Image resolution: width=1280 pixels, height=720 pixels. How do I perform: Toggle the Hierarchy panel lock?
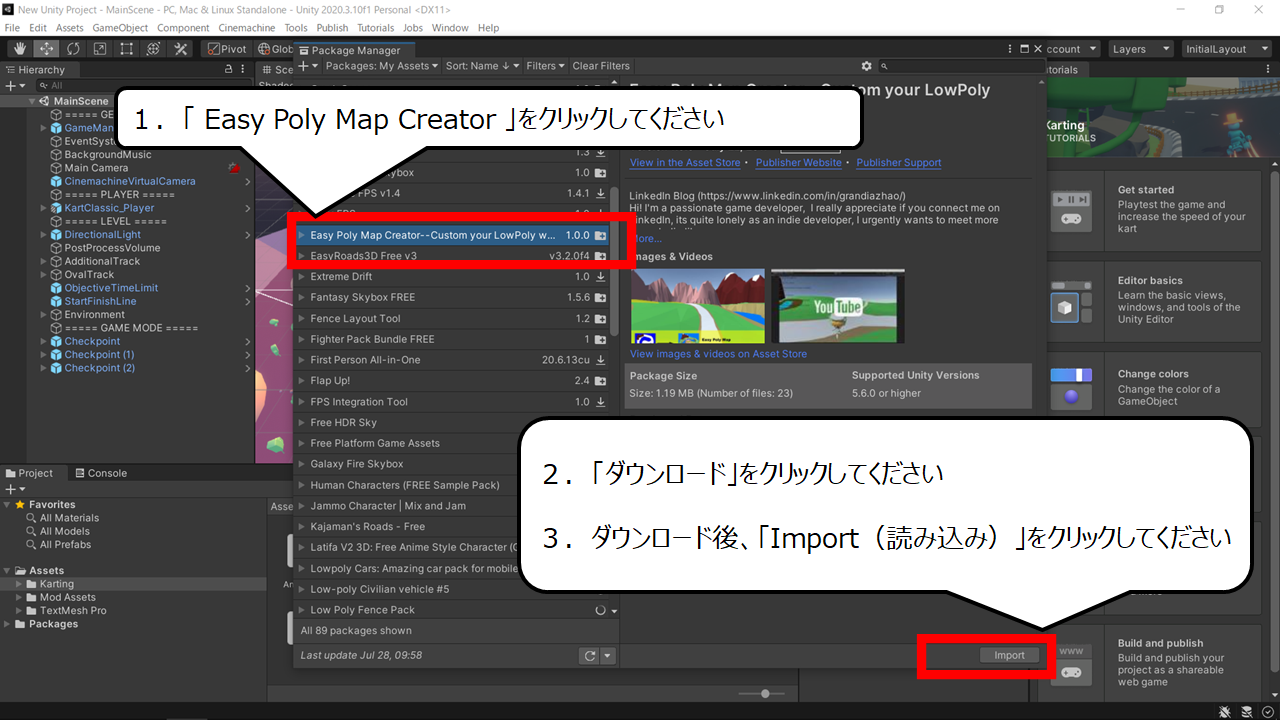[229, 70]
